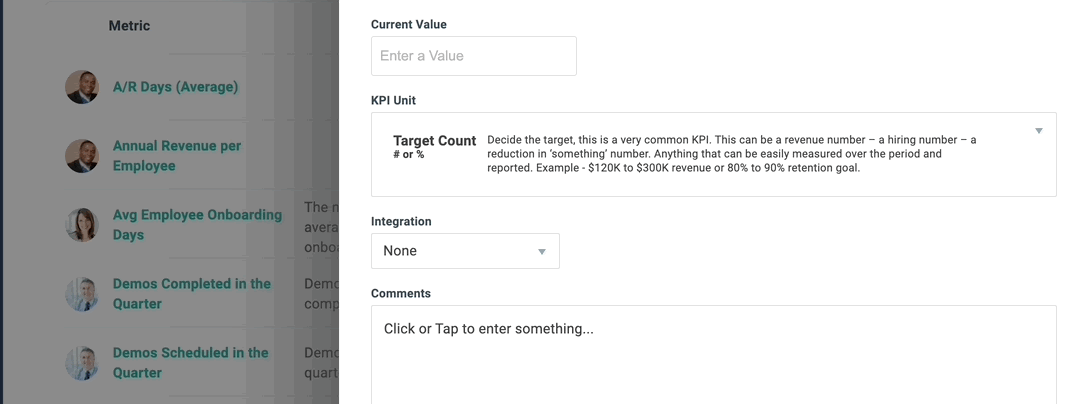This screenshot has height=404, width=1080.
Task: Expand the KPI Unit dropdown arrow
Action: pyautogui.click(x=1039, y=131)
